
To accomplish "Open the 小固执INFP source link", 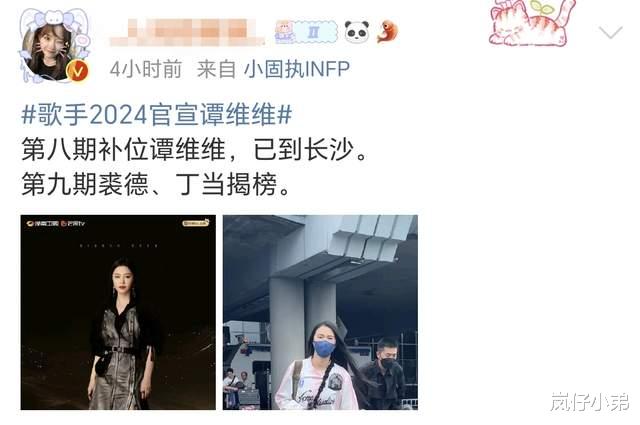I will click(x=297, y=69).
